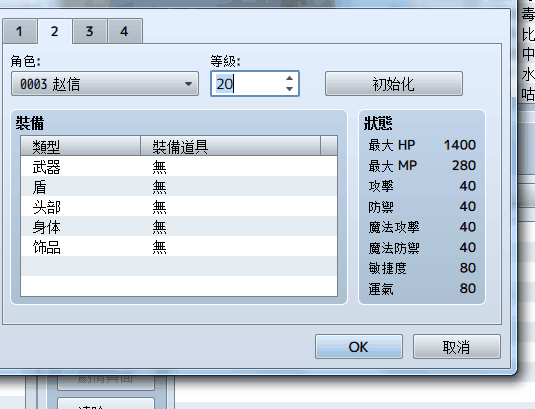535x409 pixels.
Task: Select the 盾 equipment row
Action: coord(179,187)
